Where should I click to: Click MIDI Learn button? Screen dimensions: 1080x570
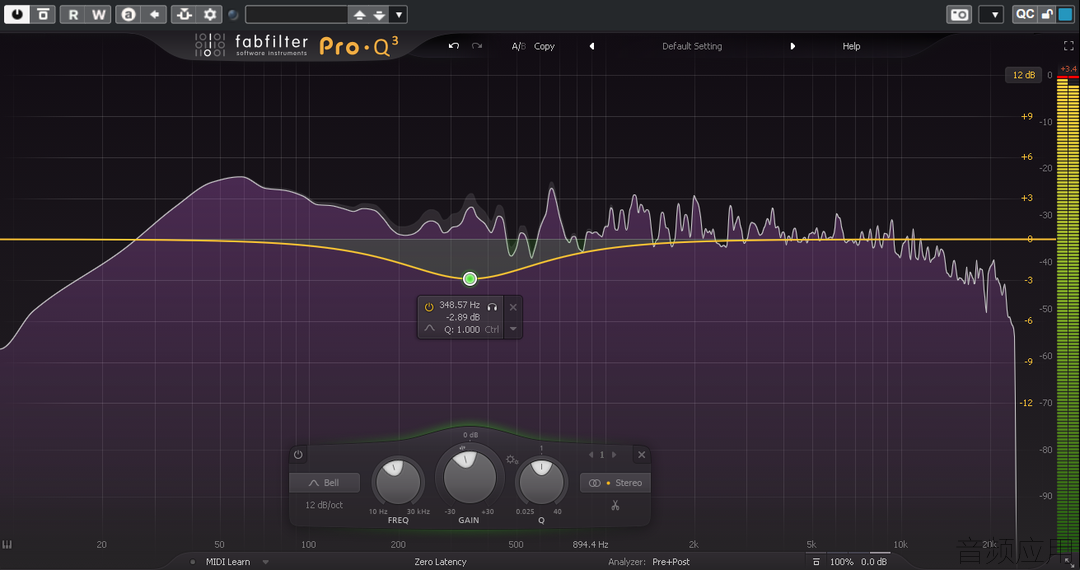228,562
